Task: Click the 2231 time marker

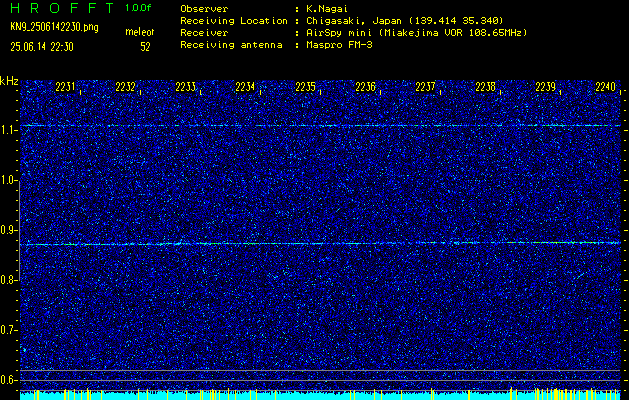Action: coord(65,87)
